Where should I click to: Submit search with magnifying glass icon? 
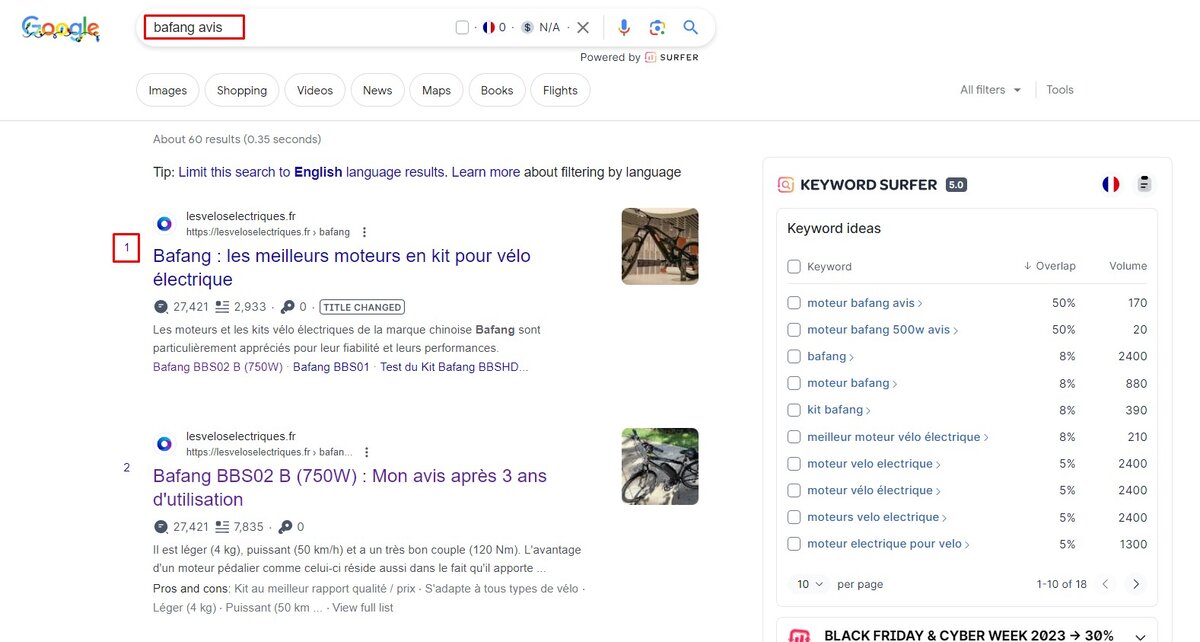pyautogui.click(x=691, y=28)
